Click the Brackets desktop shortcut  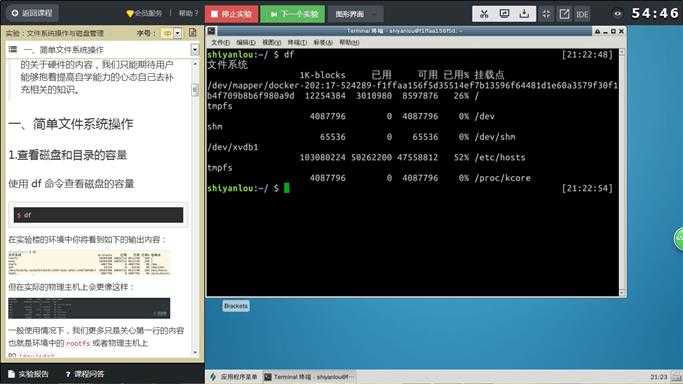pyautogui.click(x=236, y=306)
